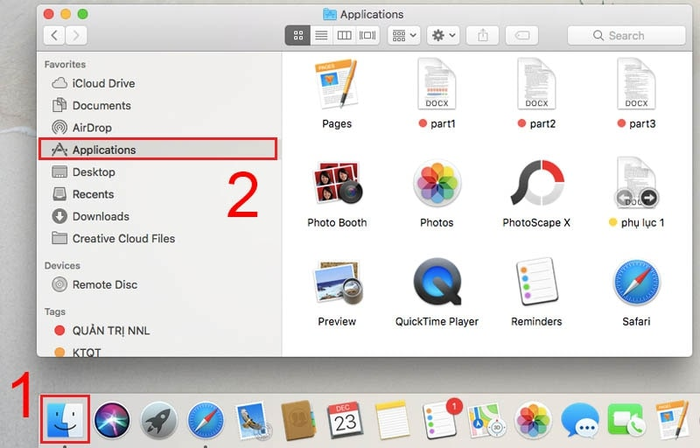700x448 pixels.
Task: Launch QuickTime Player from Applications
Action: point(436,285)
